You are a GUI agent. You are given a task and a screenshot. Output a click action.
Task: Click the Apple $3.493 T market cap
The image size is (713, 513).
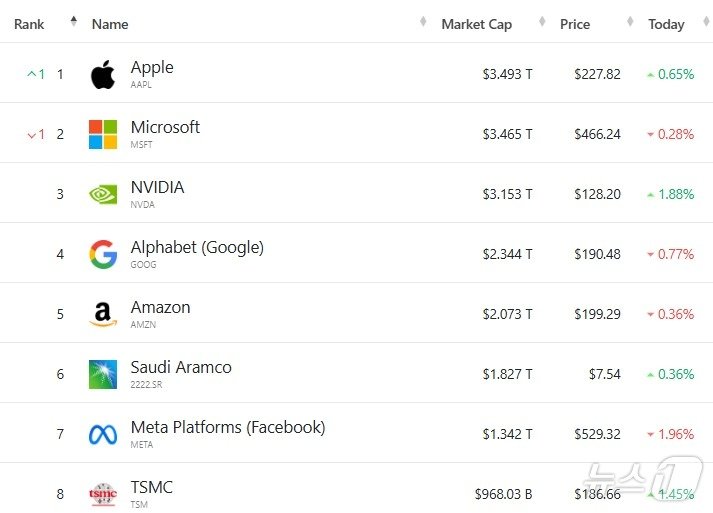(x=507, y=74)
